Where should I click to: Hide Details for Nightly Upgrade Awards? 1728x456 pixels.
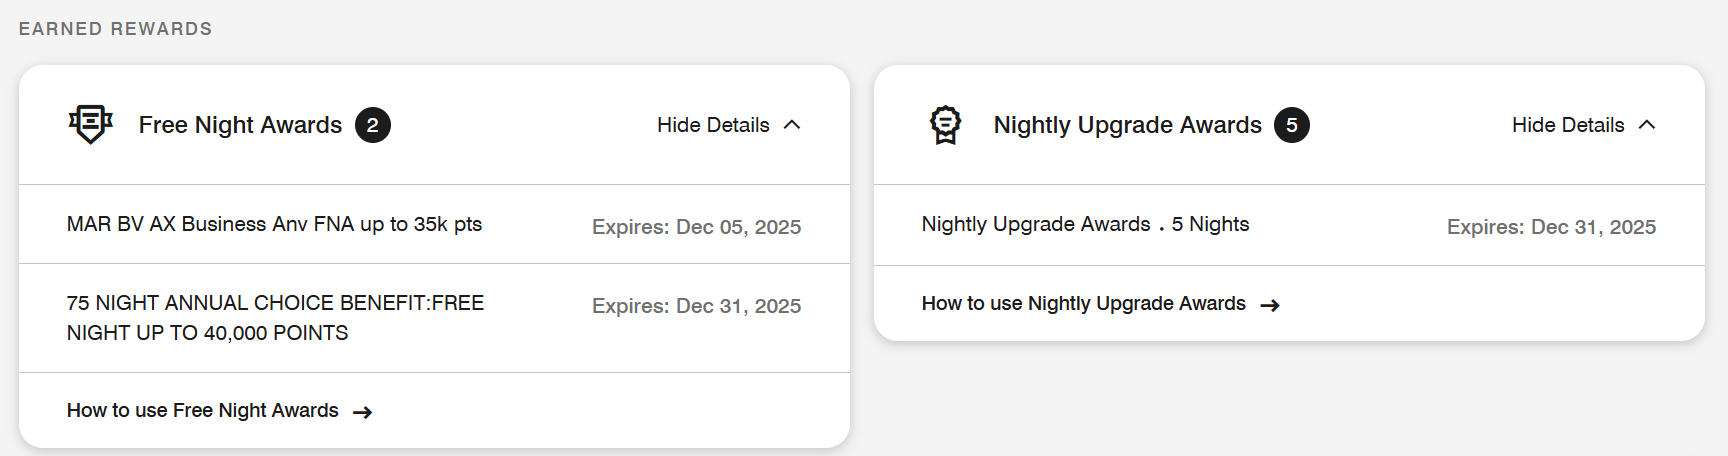coord(1568,125)
